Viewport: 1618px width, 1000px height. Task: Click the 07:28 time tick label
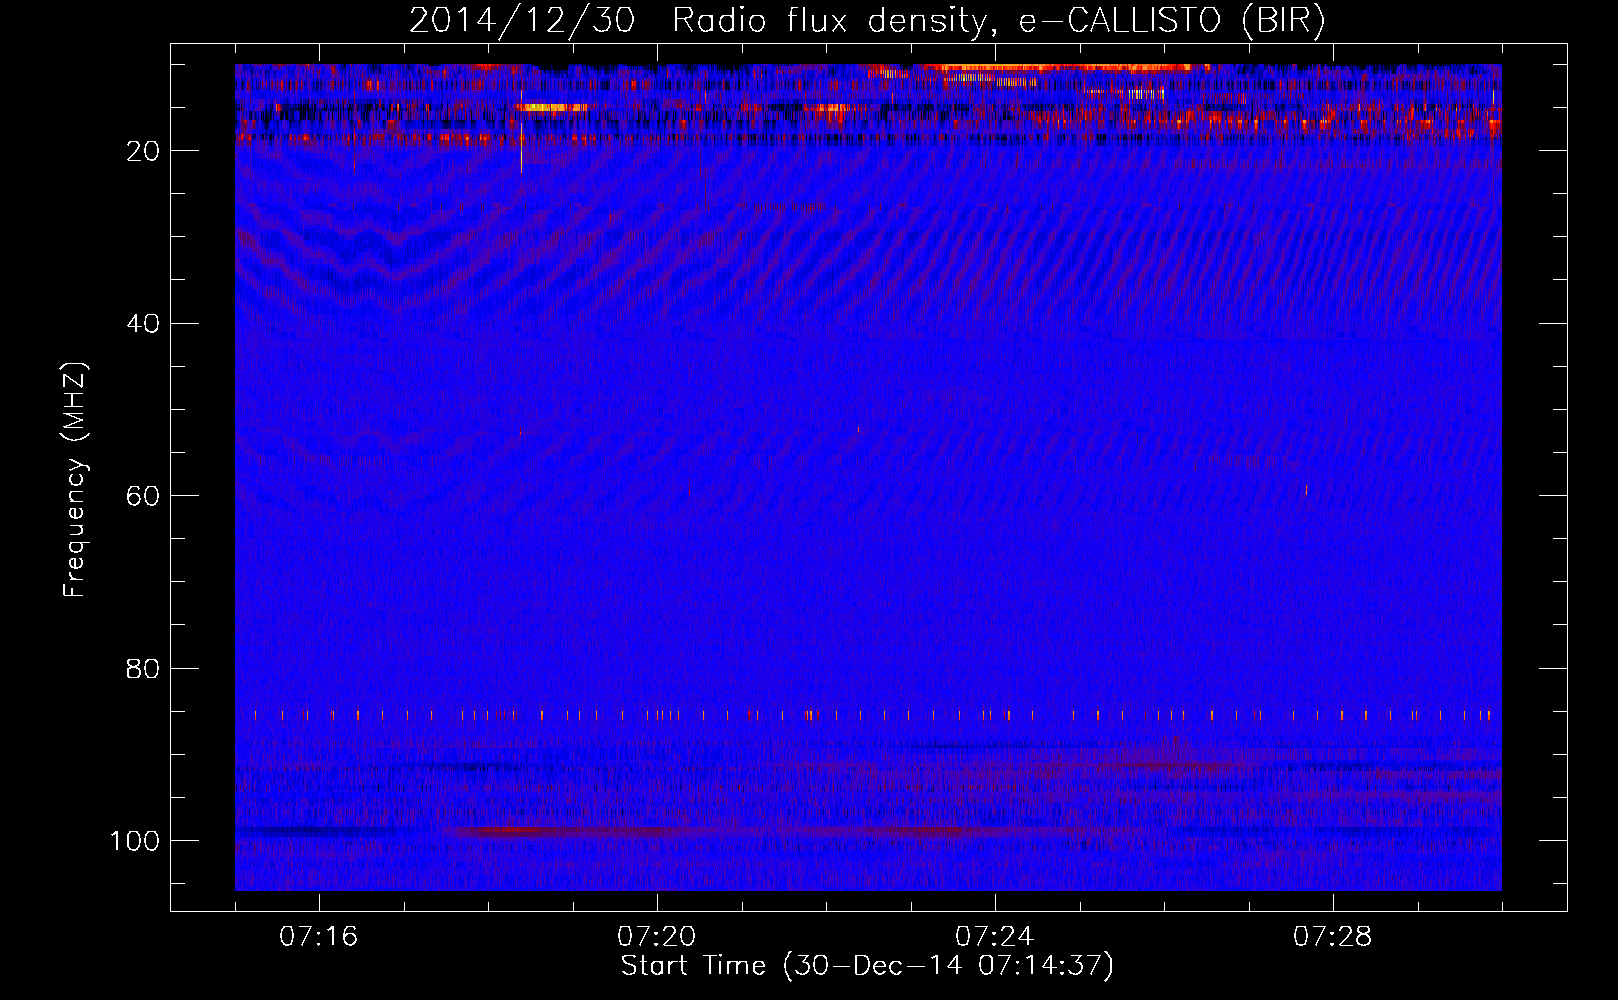tap(1333, 937)
